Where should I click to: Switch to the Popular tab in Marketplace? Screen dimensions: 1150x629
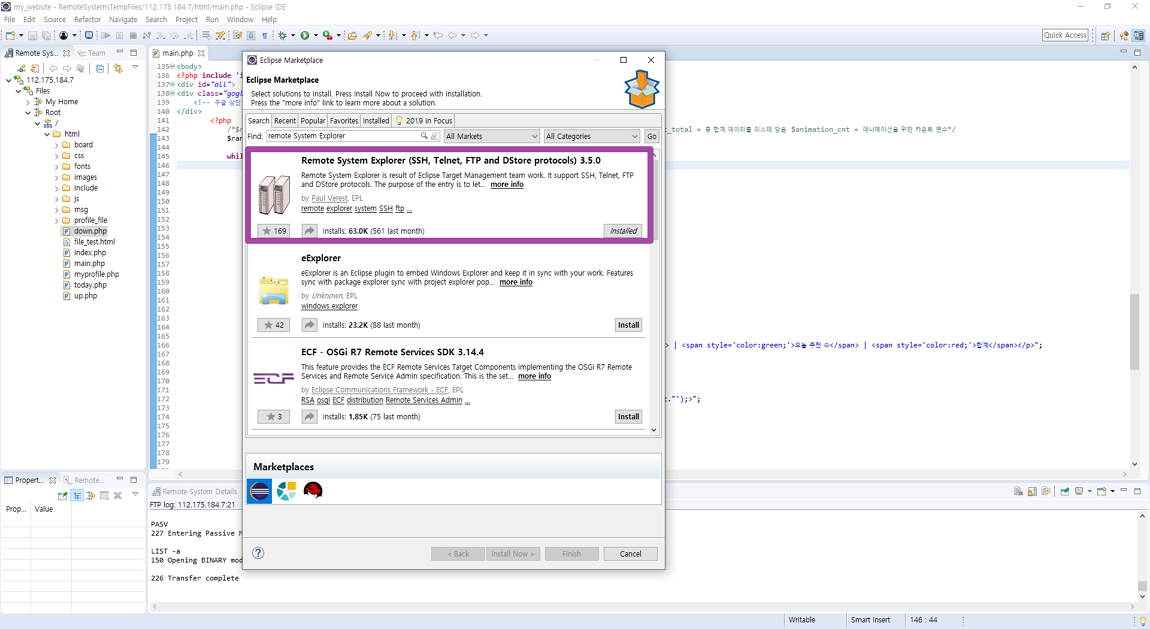pyautogui.click(x=312, y=121)
